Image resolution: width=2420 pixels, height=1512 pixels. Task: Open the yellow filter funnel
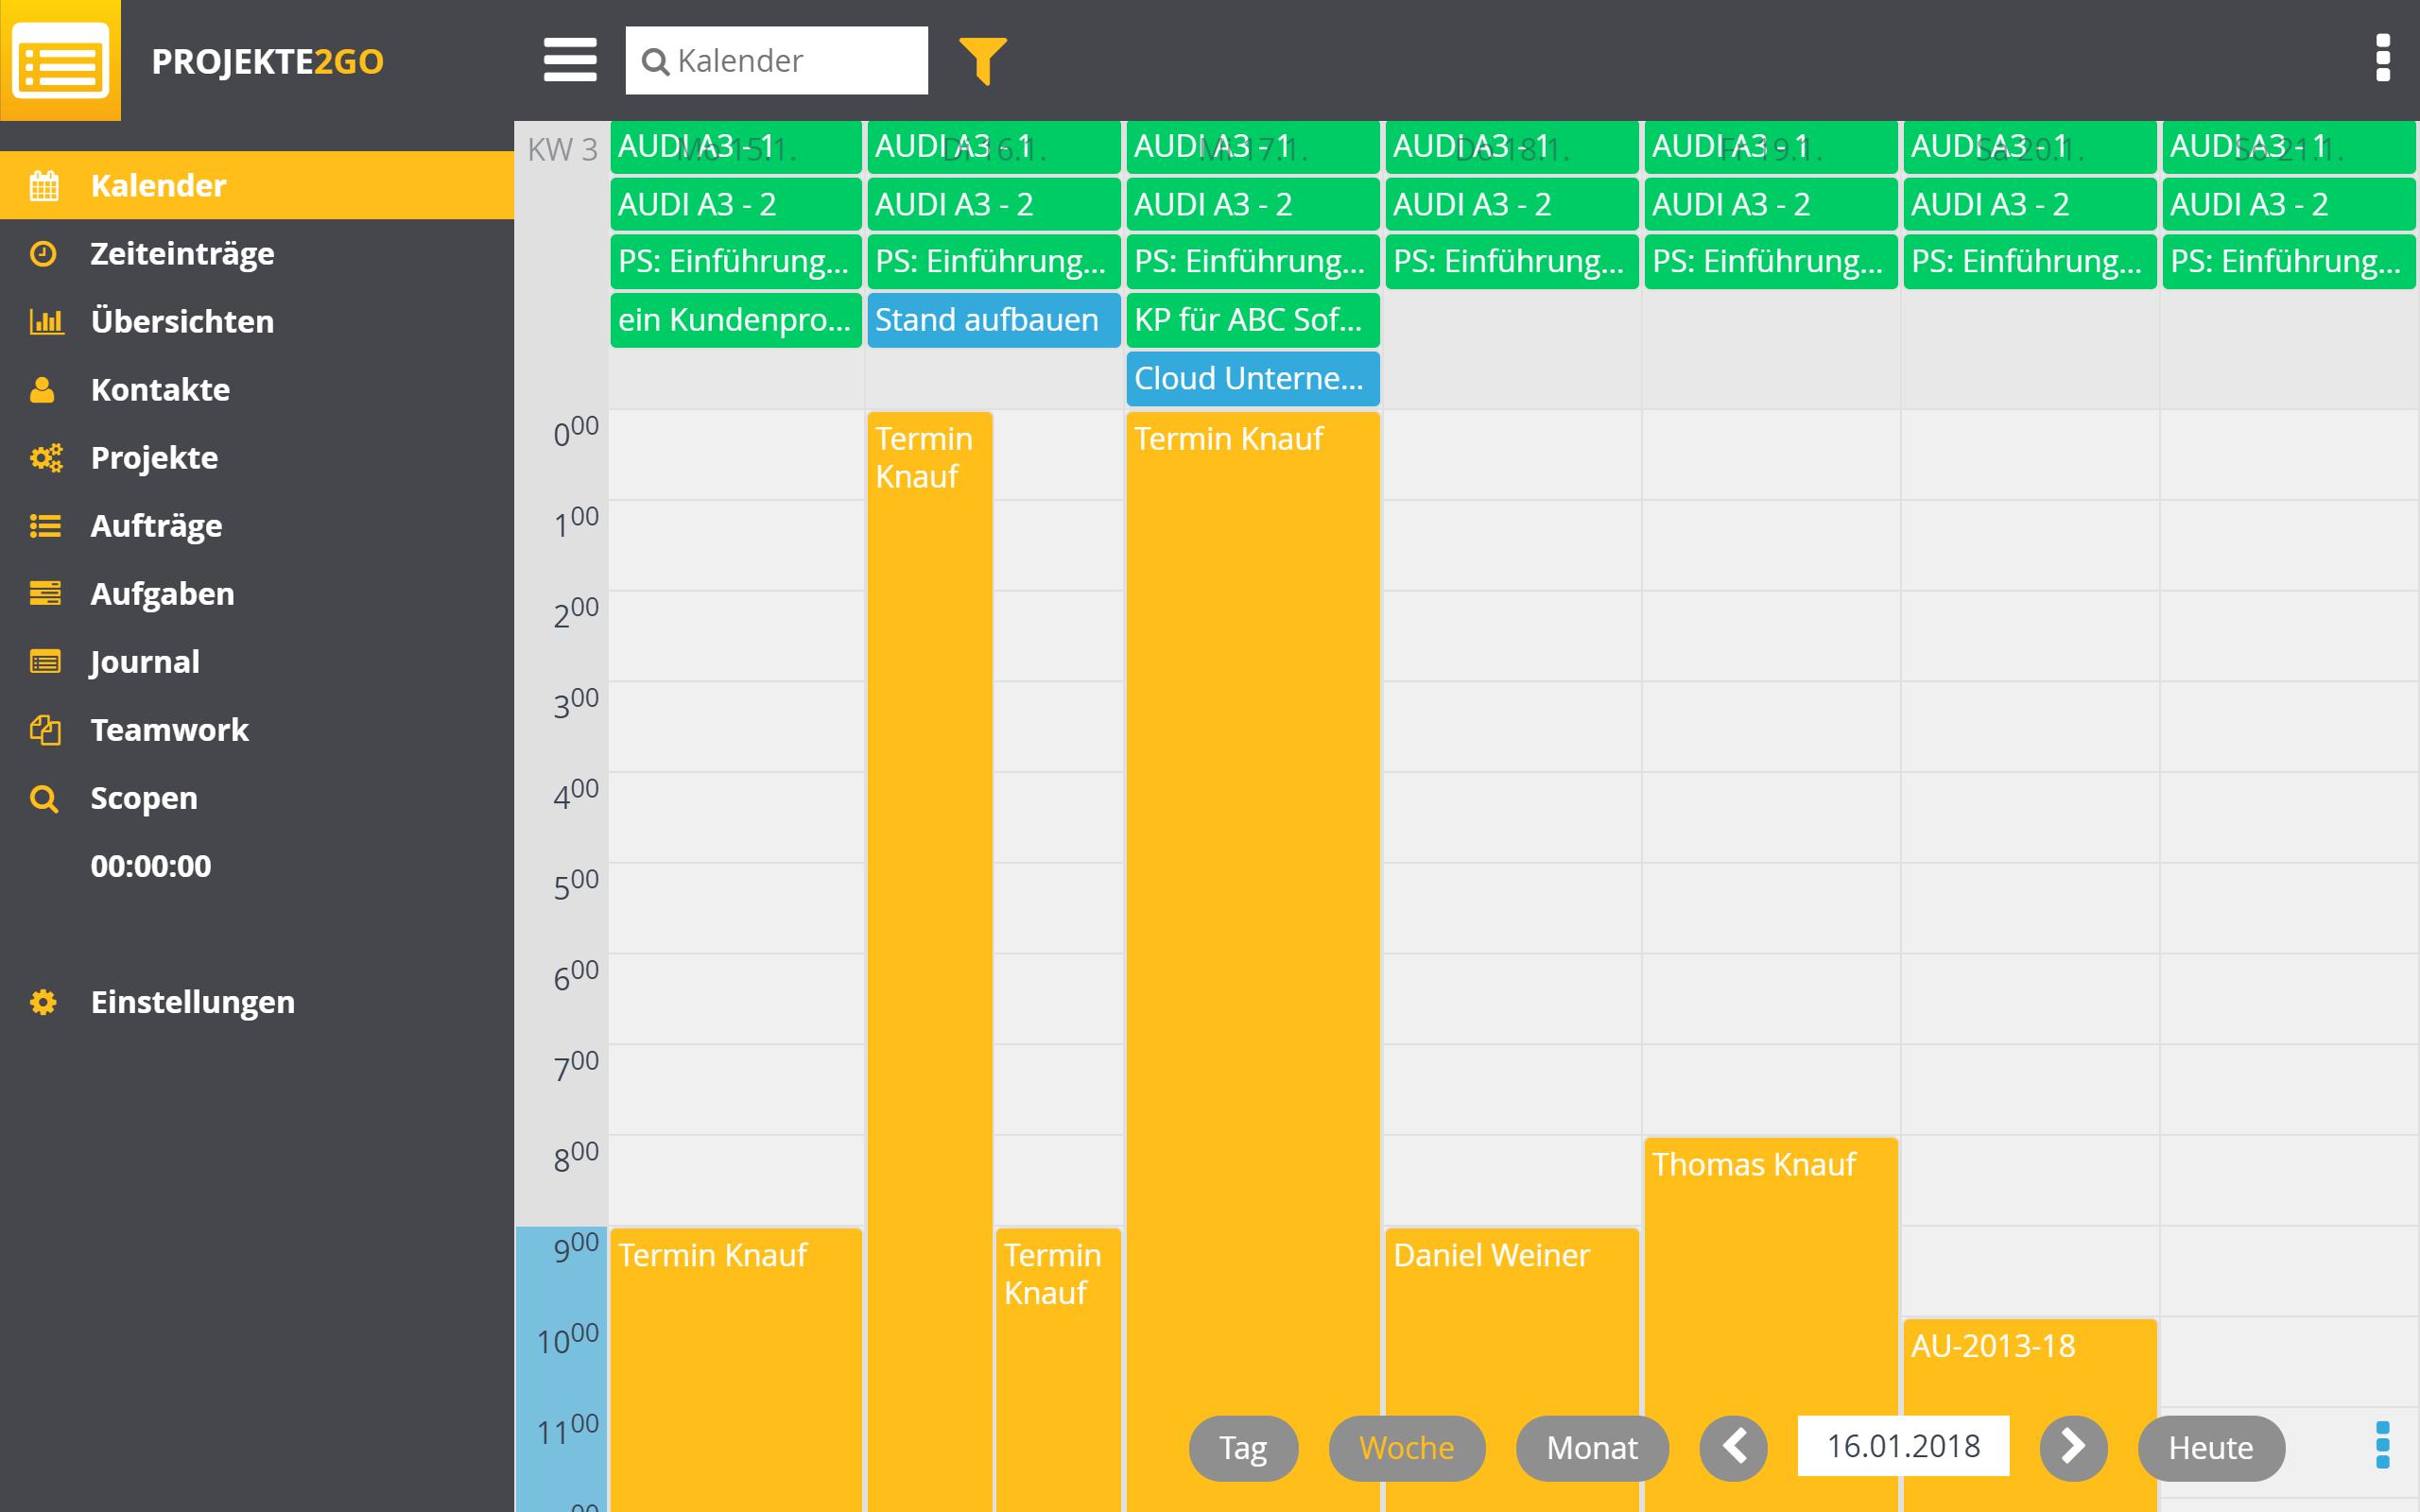click(x=982, y=61)
